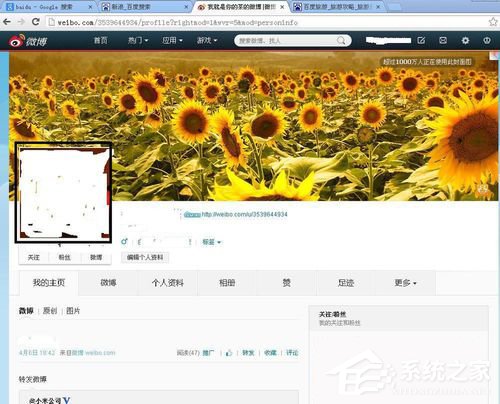Open profile link weibo.com/u/3539644934
500x404 pixels.
pyautogui.click(x=244, y=214)
